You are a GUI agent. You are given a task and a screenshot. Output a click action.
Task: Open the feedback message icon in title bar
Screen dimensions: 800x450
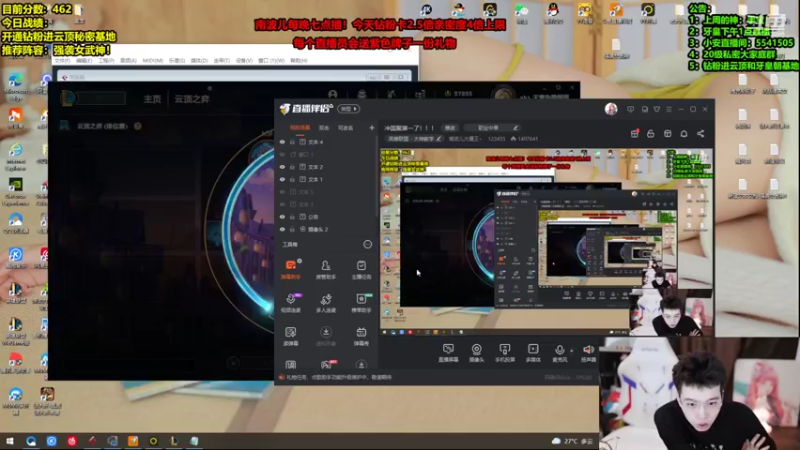[631, 109]
